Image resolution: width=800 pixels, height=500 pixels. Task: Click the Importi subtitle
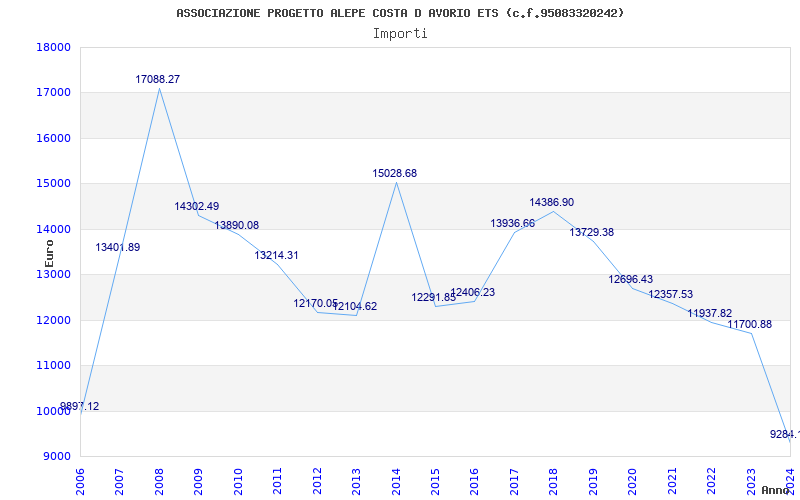click(400, 34)
